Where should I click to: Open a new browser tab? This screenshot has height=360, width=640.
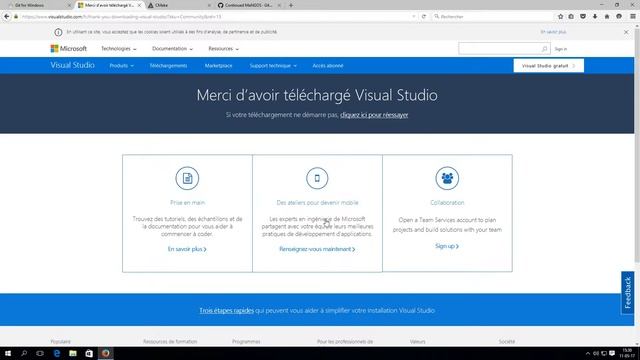pos(291,5)
